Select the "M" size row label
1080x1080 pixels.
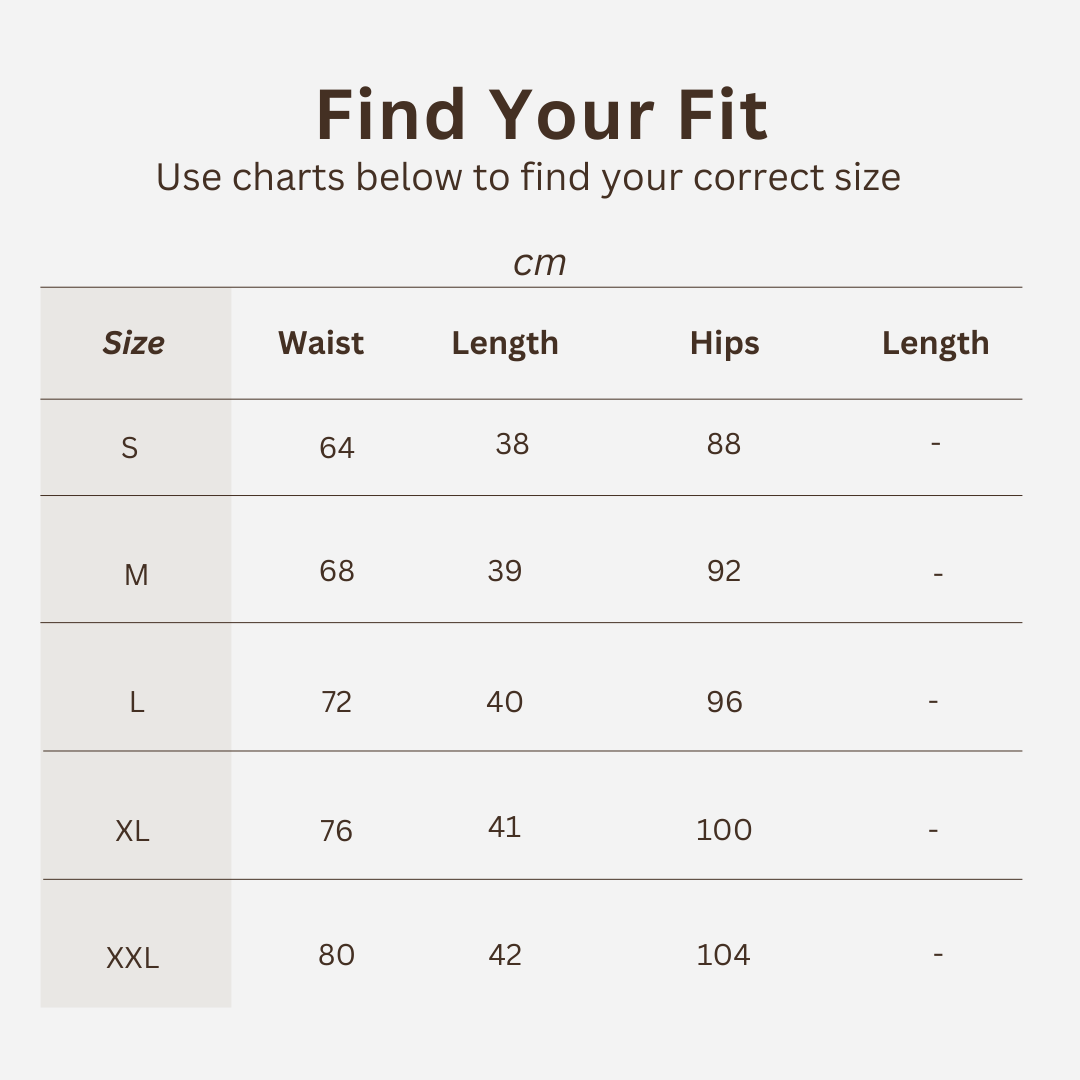[136, 575]
